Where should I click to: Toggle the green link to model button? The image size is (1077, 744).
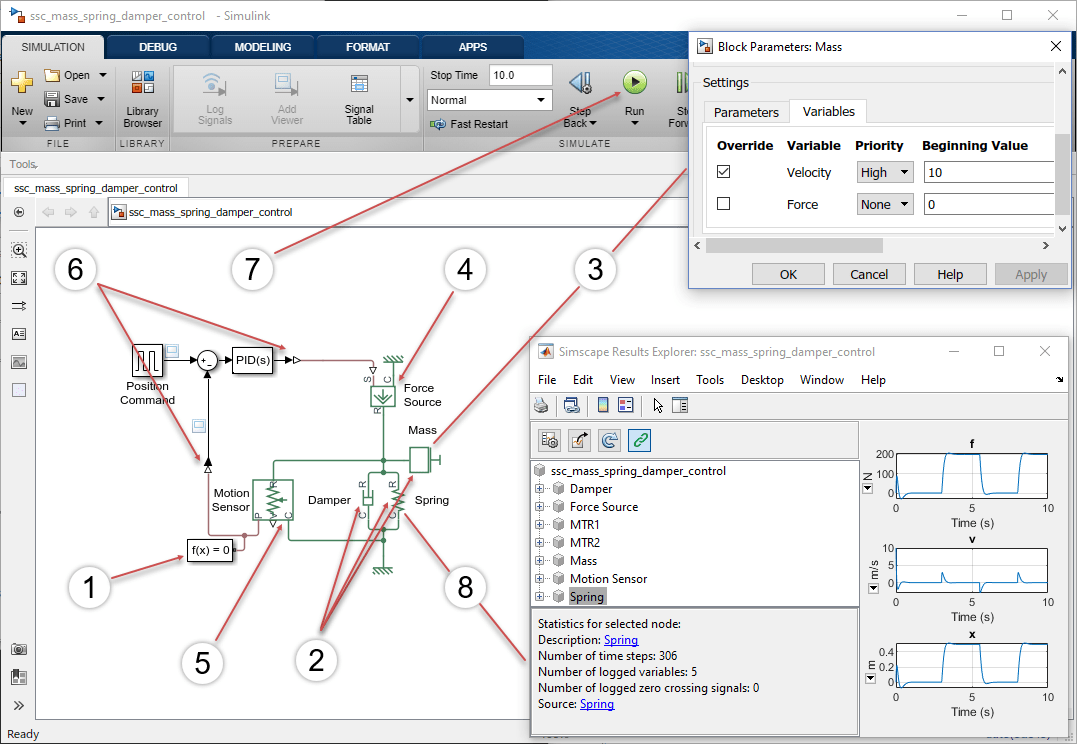[639, 440]
